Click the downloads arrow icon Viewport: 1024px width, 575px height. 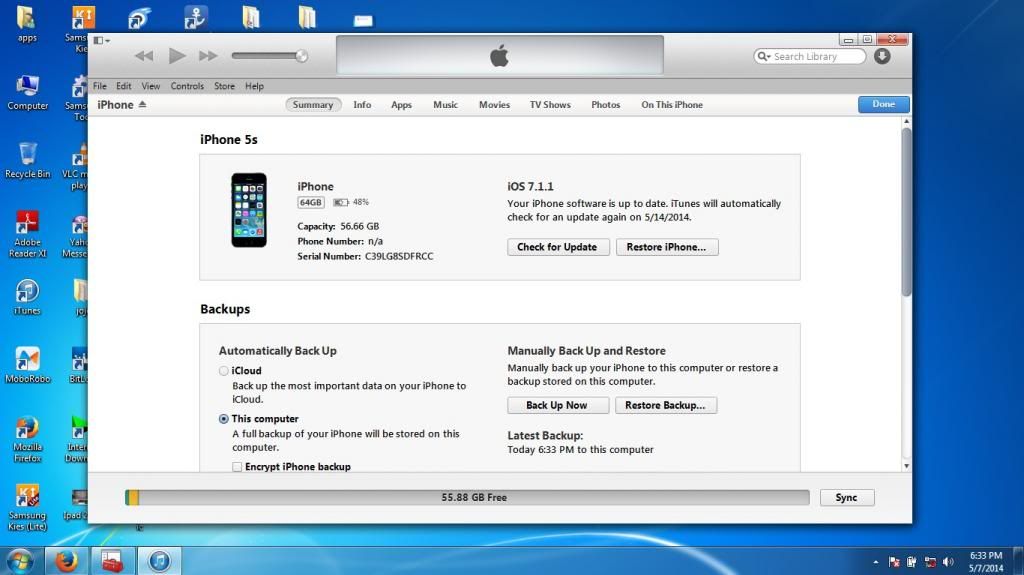[x=882, y=56]
